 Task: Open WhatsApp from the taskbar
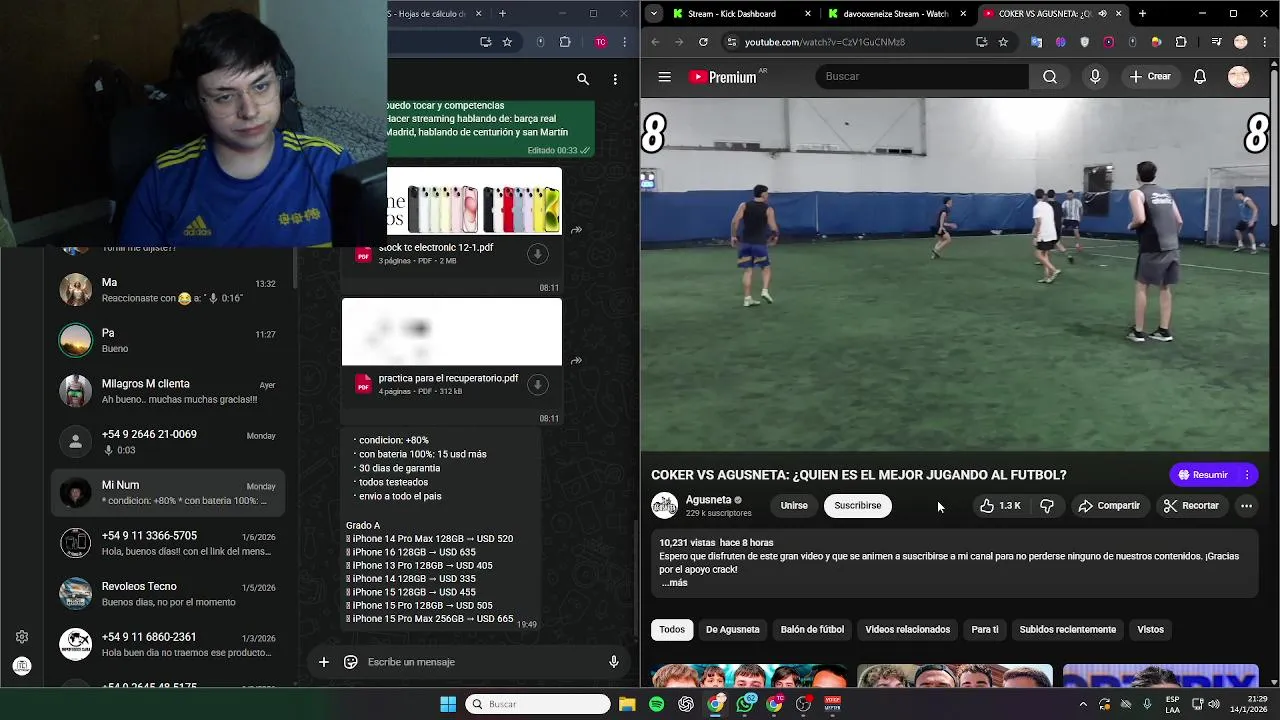click(x=745, y=704)
